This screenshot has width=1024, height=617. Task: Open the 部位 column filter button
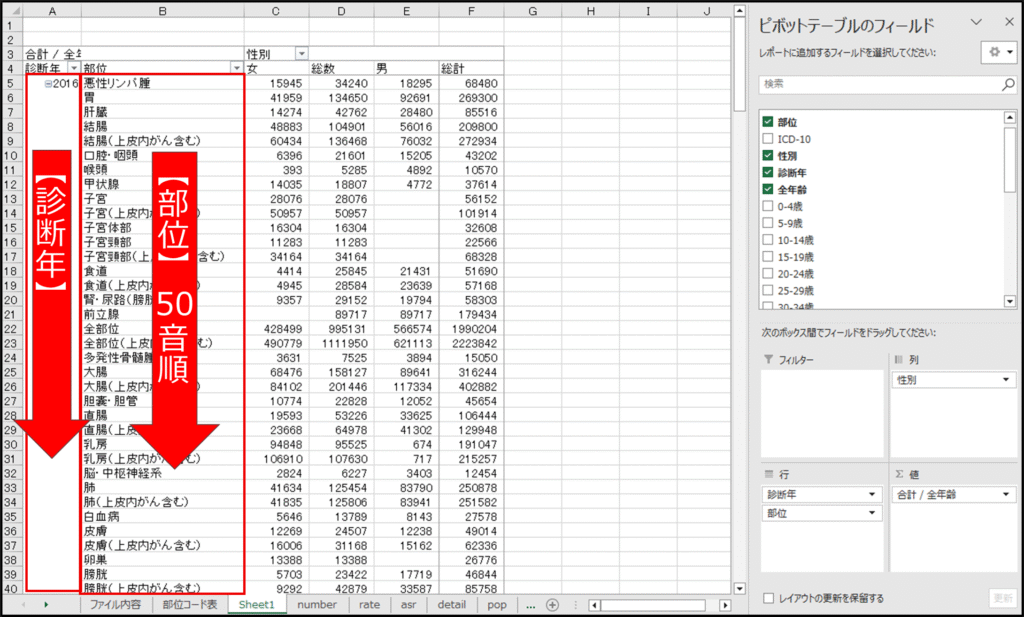point(237,68)
